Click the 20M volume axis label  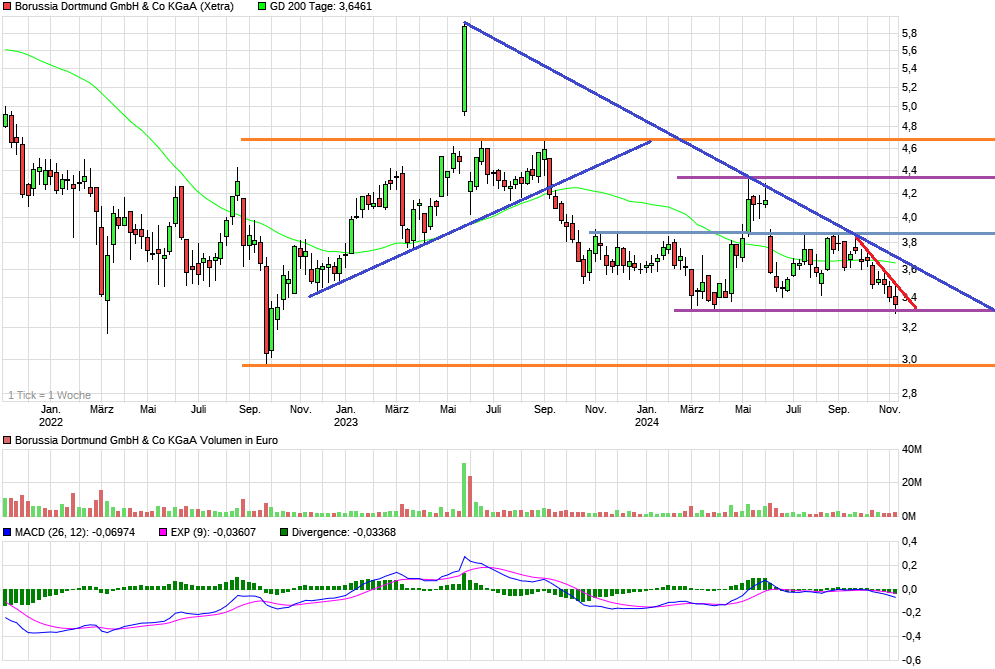[x=912, y=482]
